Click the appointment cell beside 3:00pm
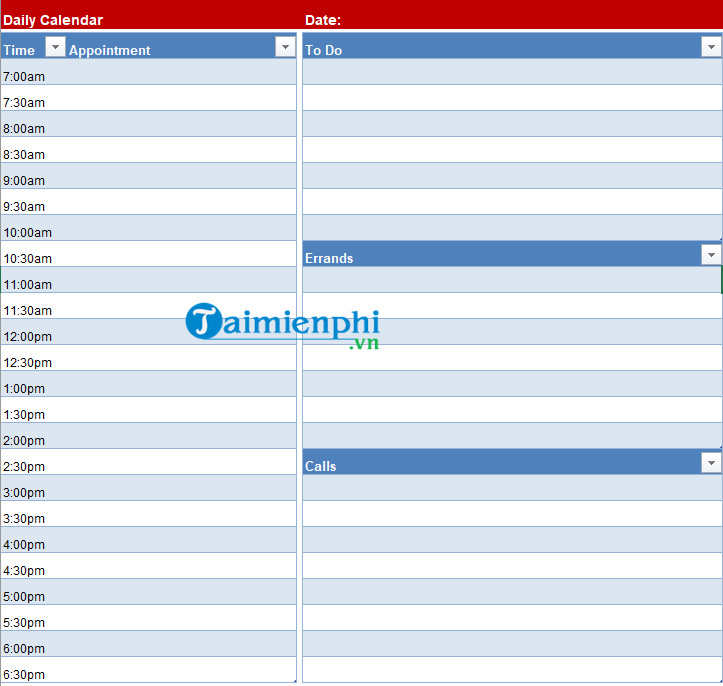This screenshot has width=723, height=686. (x=180, y=489)
